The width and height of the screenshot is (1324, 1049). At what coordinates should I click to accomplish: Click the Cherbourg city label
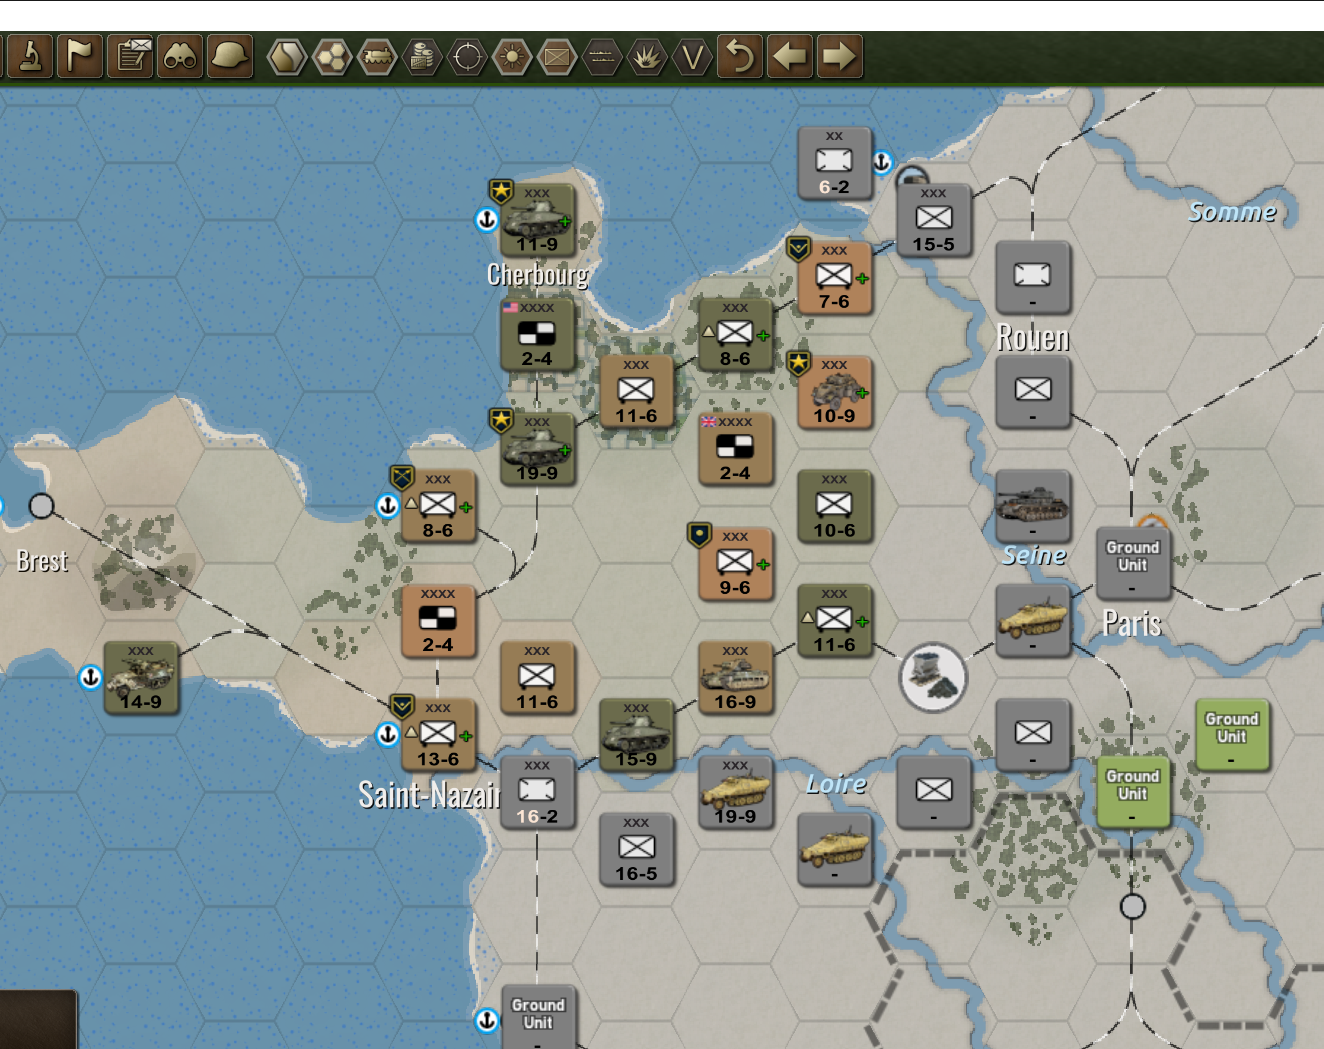[x=537, y=275]
